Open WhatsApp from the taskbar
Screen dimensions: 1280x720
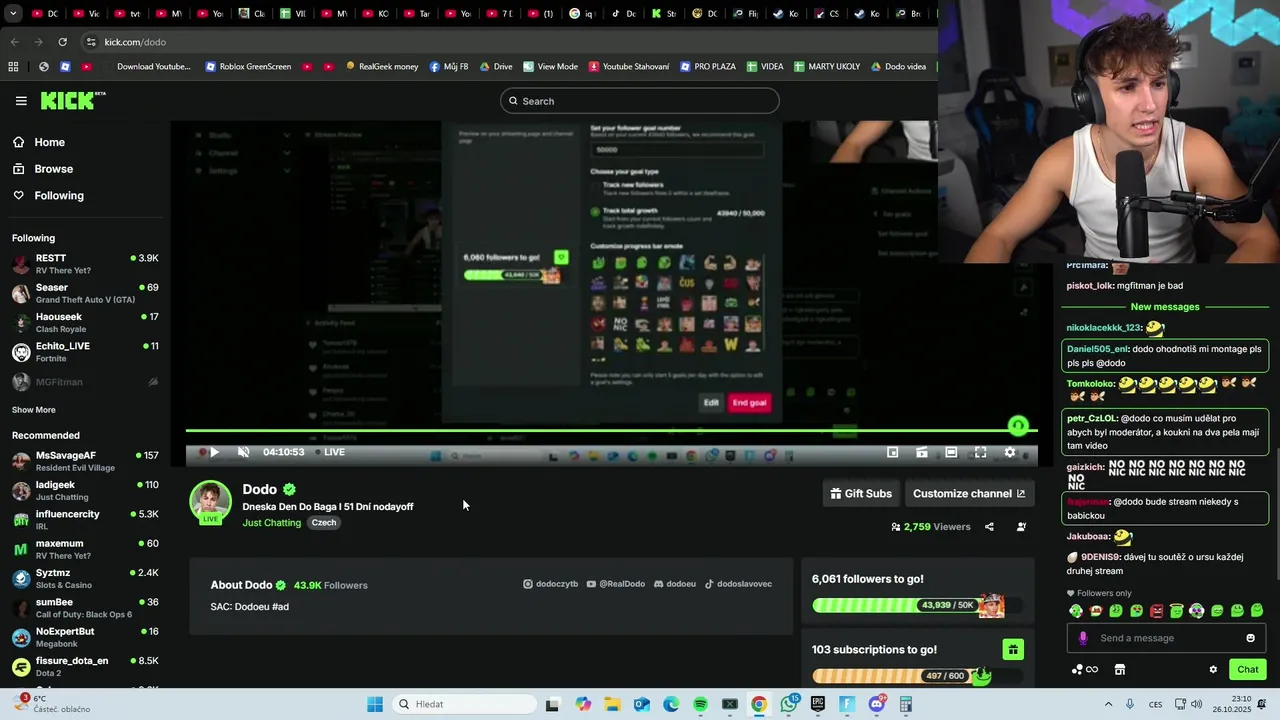coord(789,704)
